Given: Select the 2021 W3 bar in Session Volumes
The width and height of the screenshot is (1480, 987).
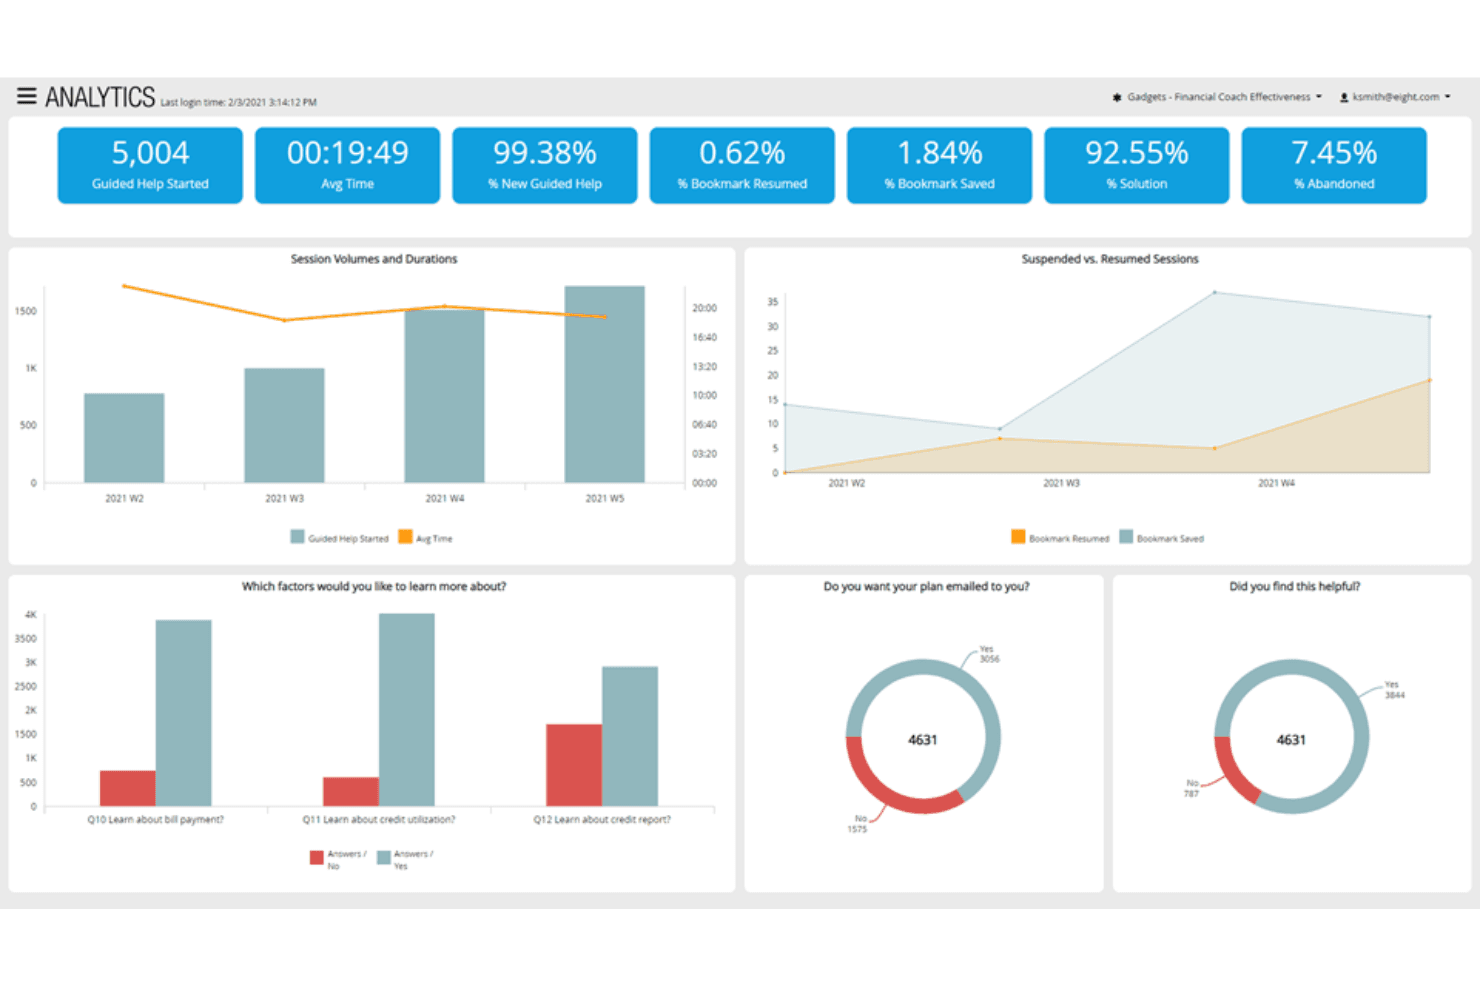Looking at the screenshot, I should tap(284, 425).
